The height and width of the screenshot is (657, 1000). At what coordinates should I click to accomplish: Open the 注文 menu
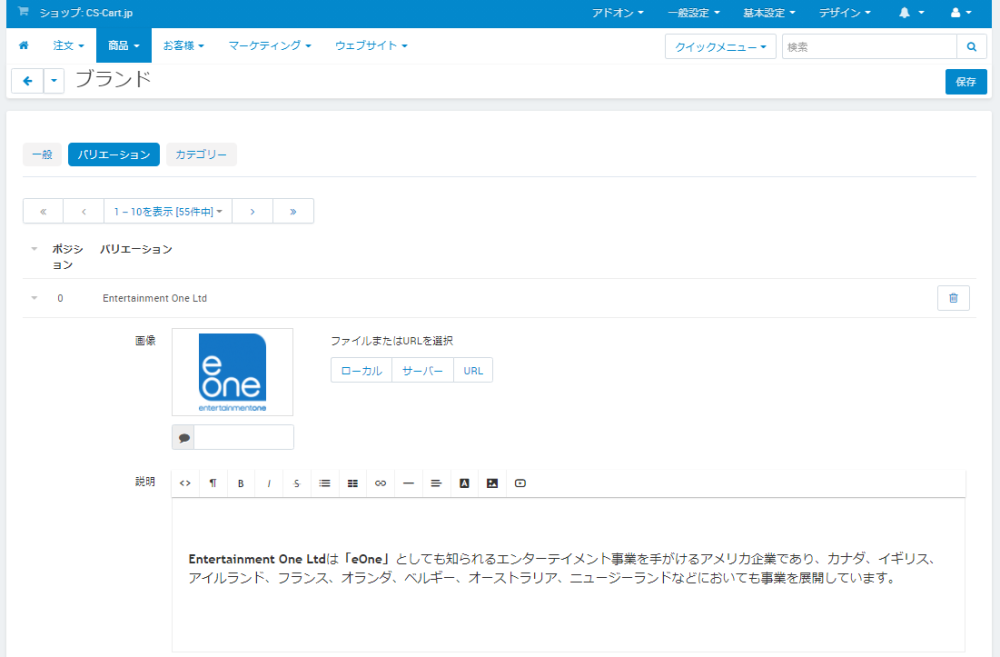68,45
